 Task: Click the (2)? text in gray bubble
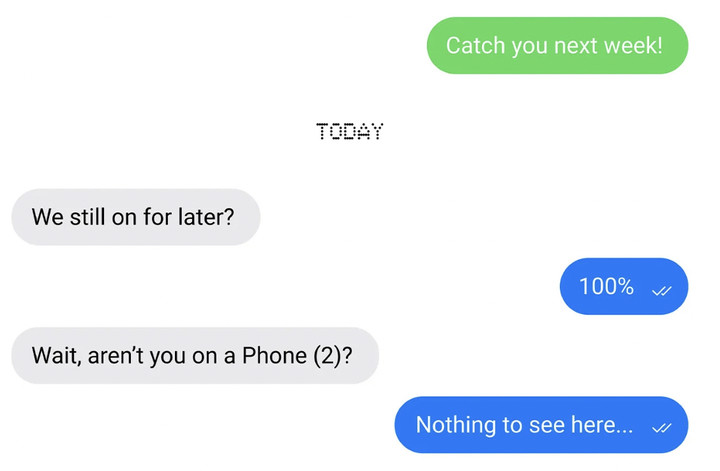[333, 356]
